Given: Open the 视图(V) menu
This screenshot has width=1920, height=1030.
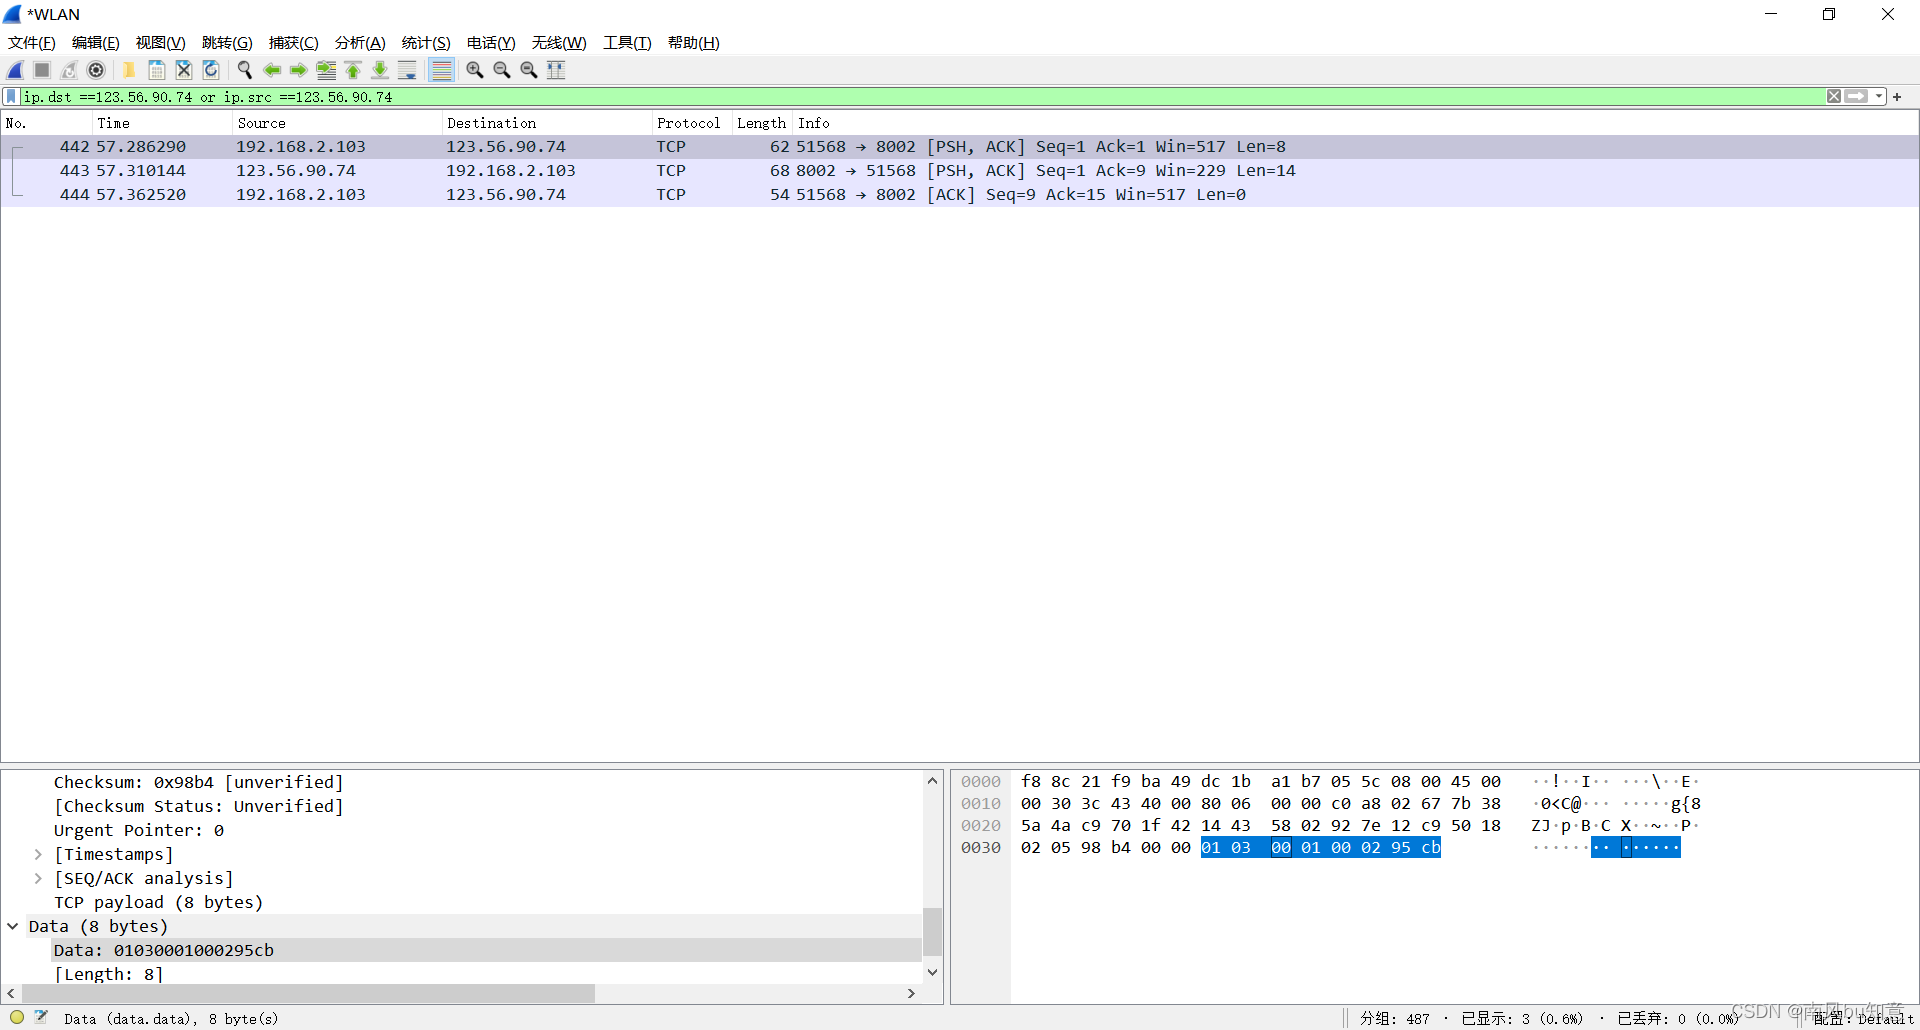Looking at the screenshot, I should [x=161, y=43].
